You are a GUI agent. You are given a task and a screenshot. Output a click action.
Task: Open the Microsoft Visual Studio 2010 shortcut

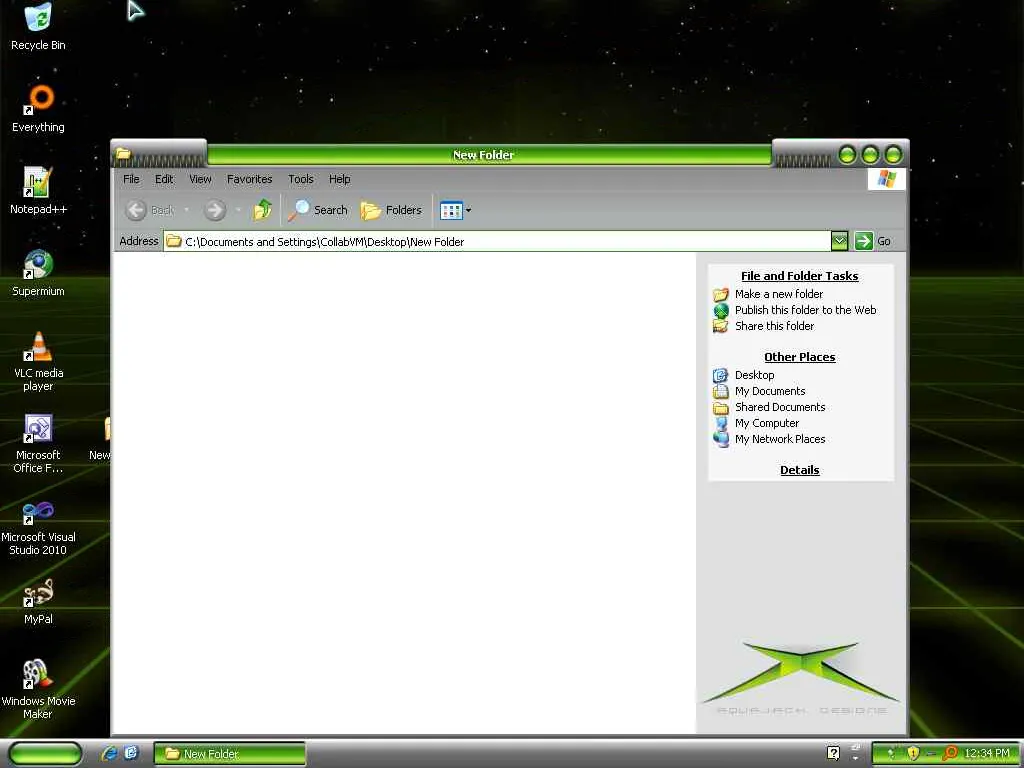[38, 526]
